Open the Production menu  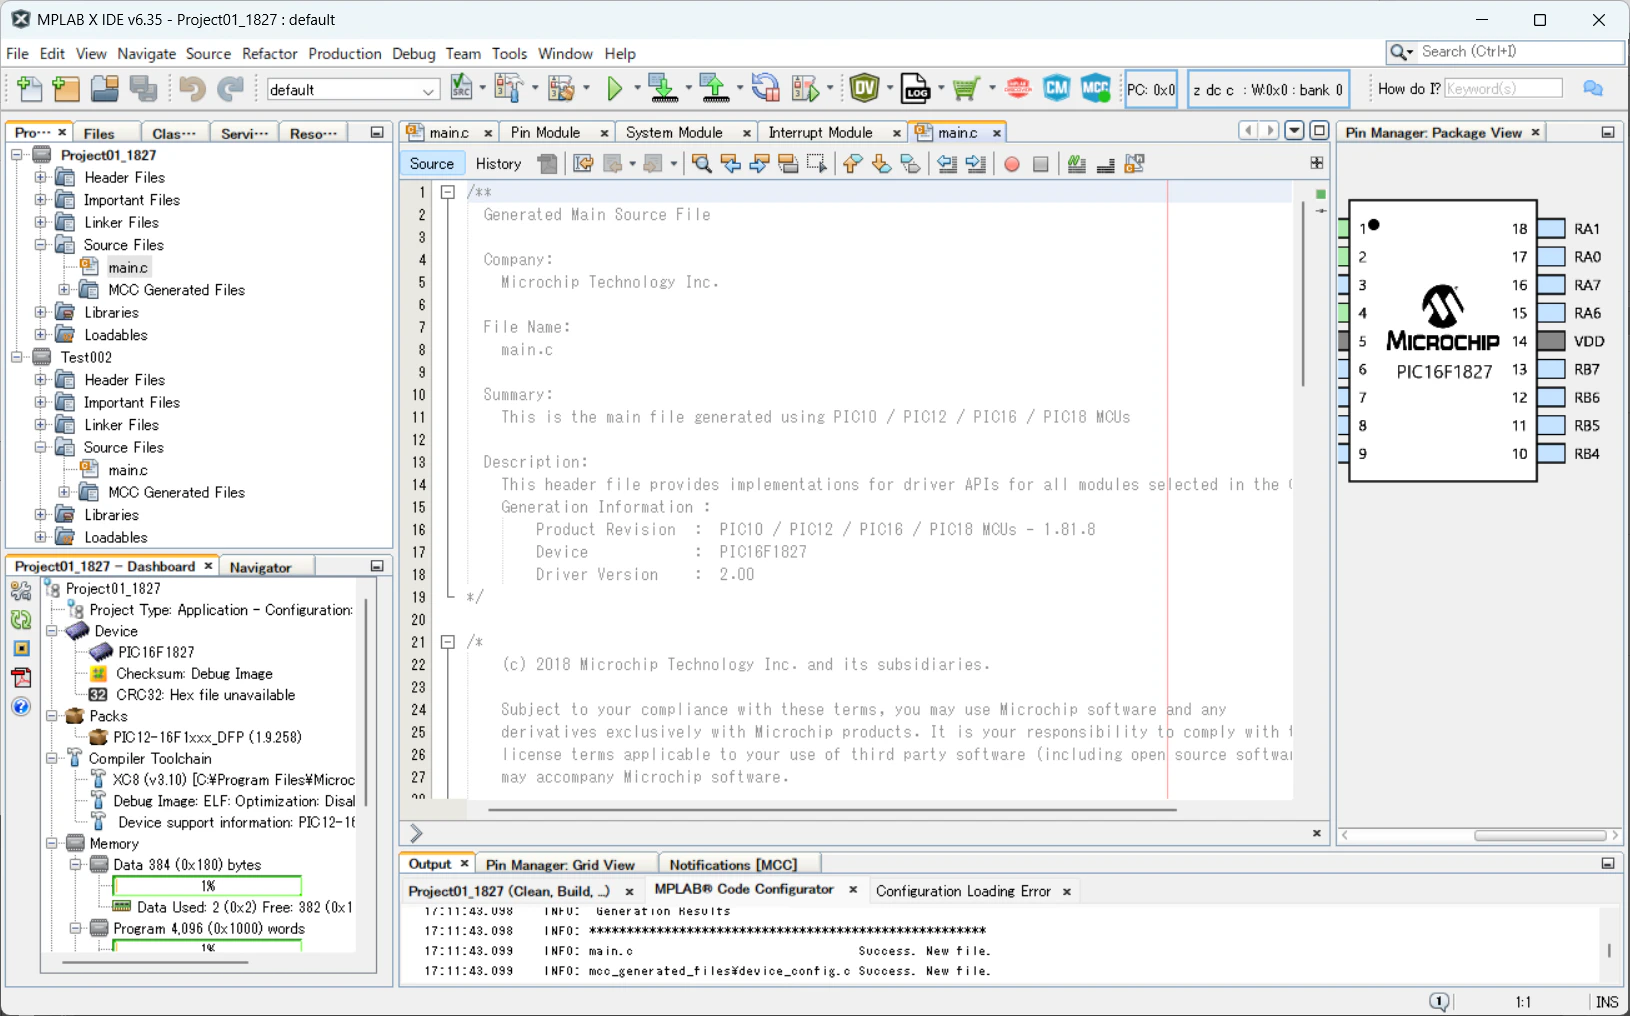pos(344,54)
